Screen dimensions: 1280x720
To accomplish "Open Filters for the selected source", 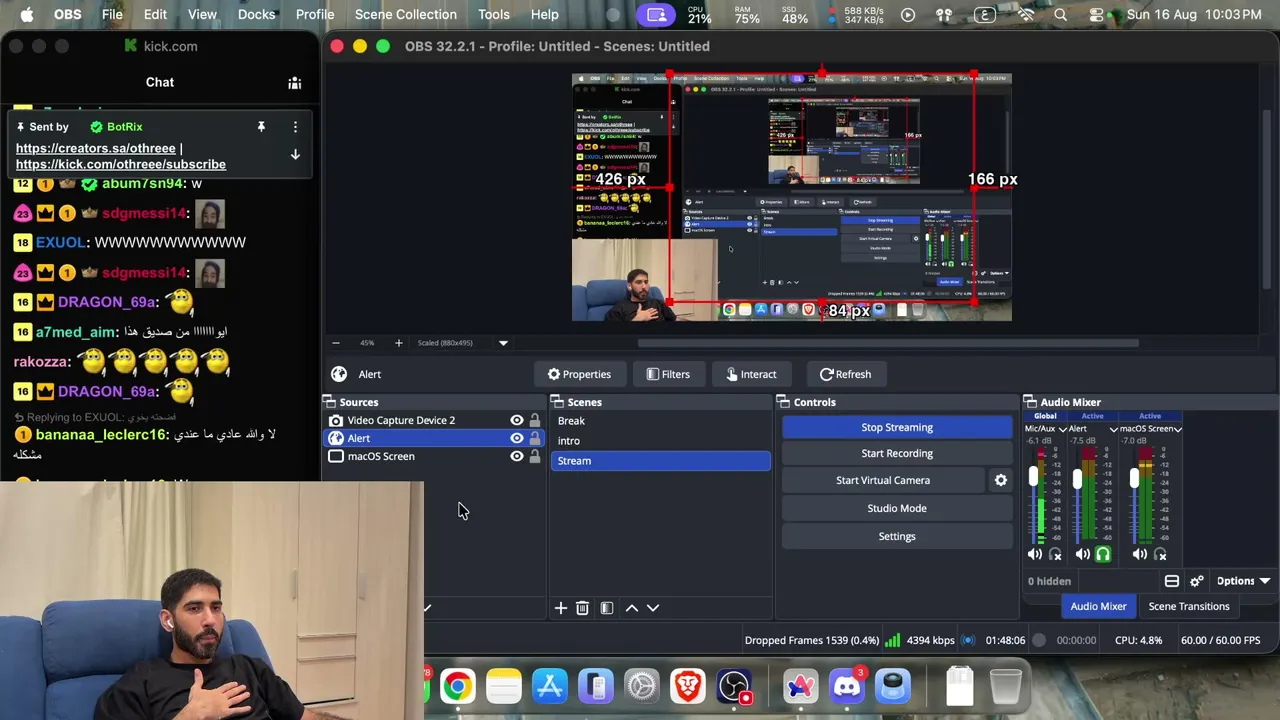I will 668,374.
